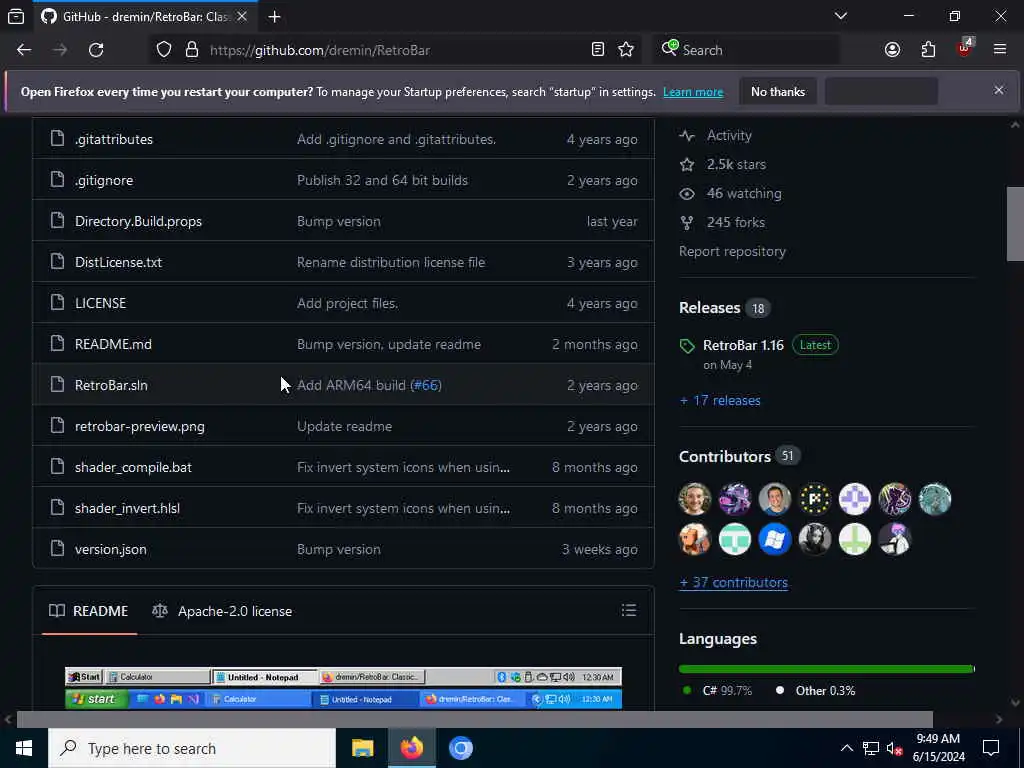Click the 'Publish 32 and 64 bit builds' commit

tap(382, 180)
